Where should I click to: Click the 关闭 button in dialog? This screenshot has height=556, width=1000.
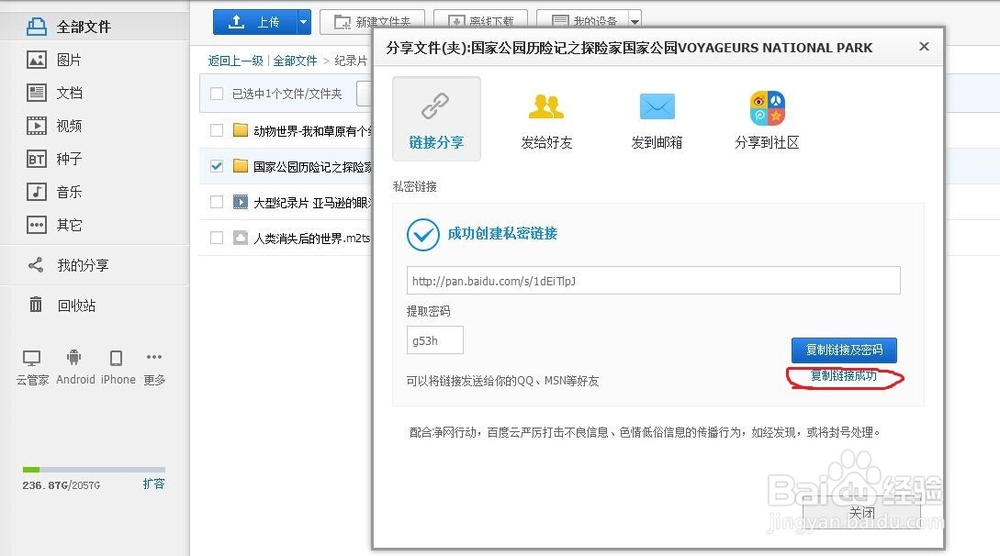862,513
